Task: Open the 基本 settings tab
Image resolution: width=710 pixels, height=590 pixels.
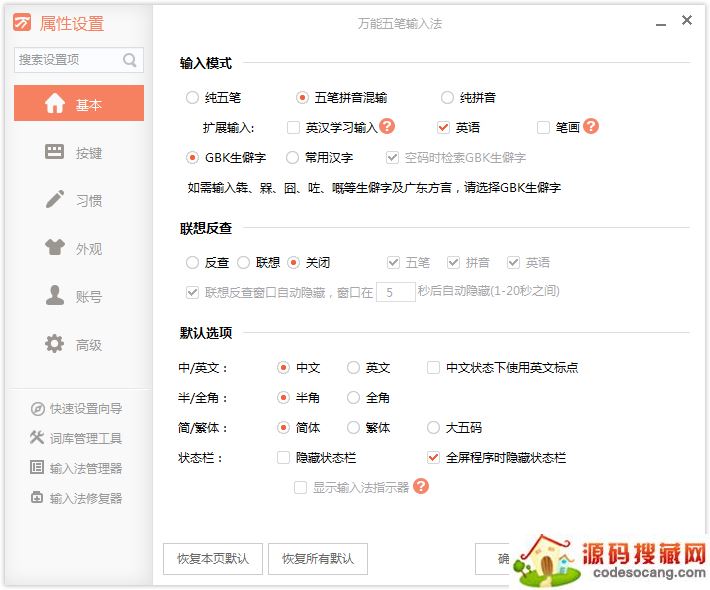Action: [79, 103]
